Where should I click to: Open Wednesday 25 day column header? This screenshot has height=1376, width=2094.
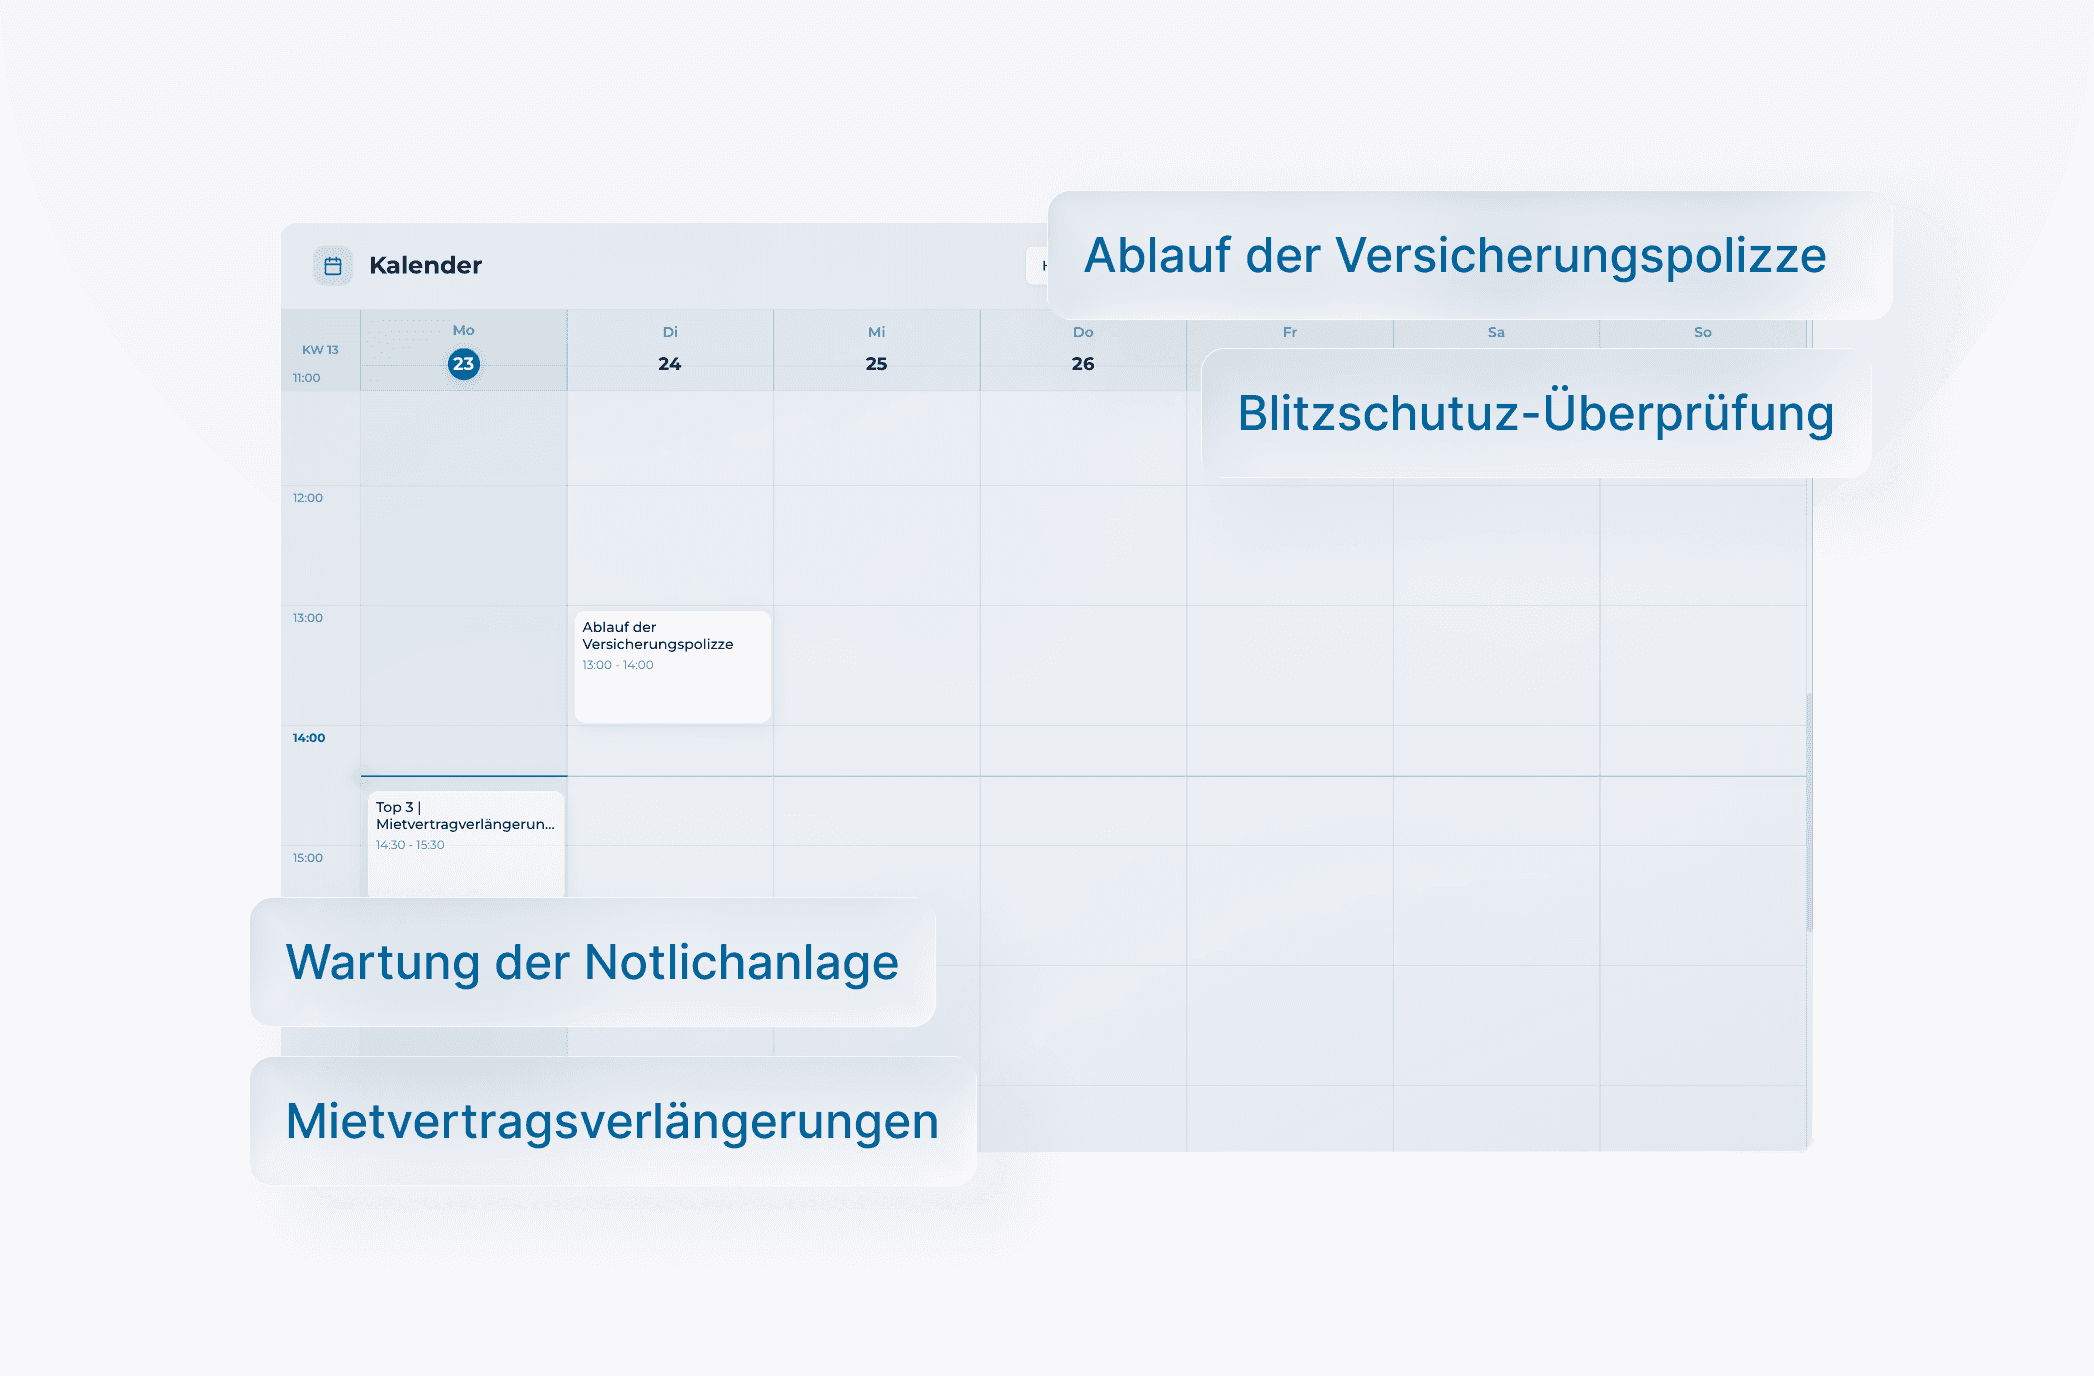[x=876, y=350]
